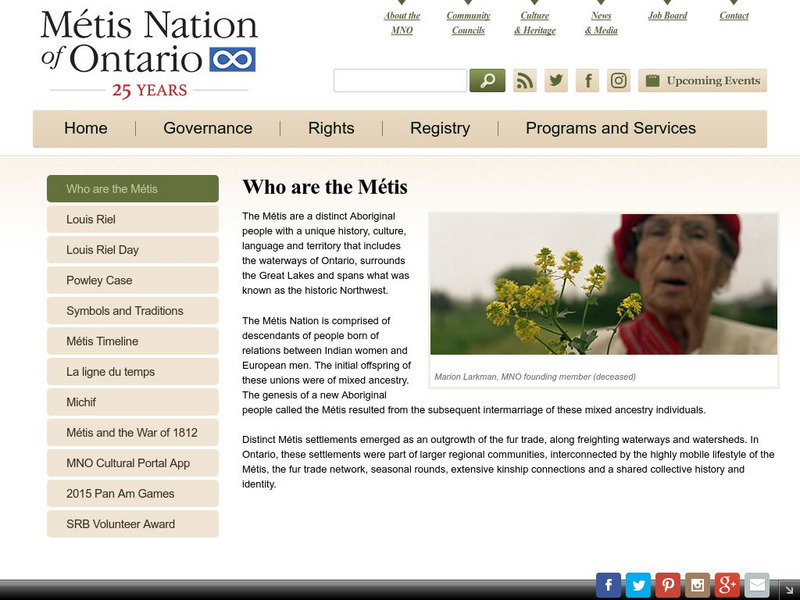Share the page via the Pinterest icon

666,584
